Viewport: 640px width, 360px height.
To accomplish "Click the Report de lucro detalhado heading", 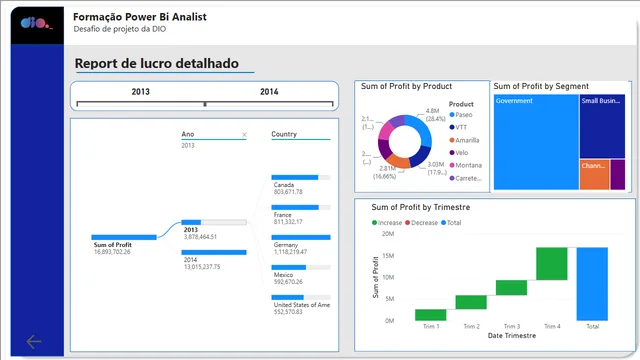I will (x=157, y=63).
